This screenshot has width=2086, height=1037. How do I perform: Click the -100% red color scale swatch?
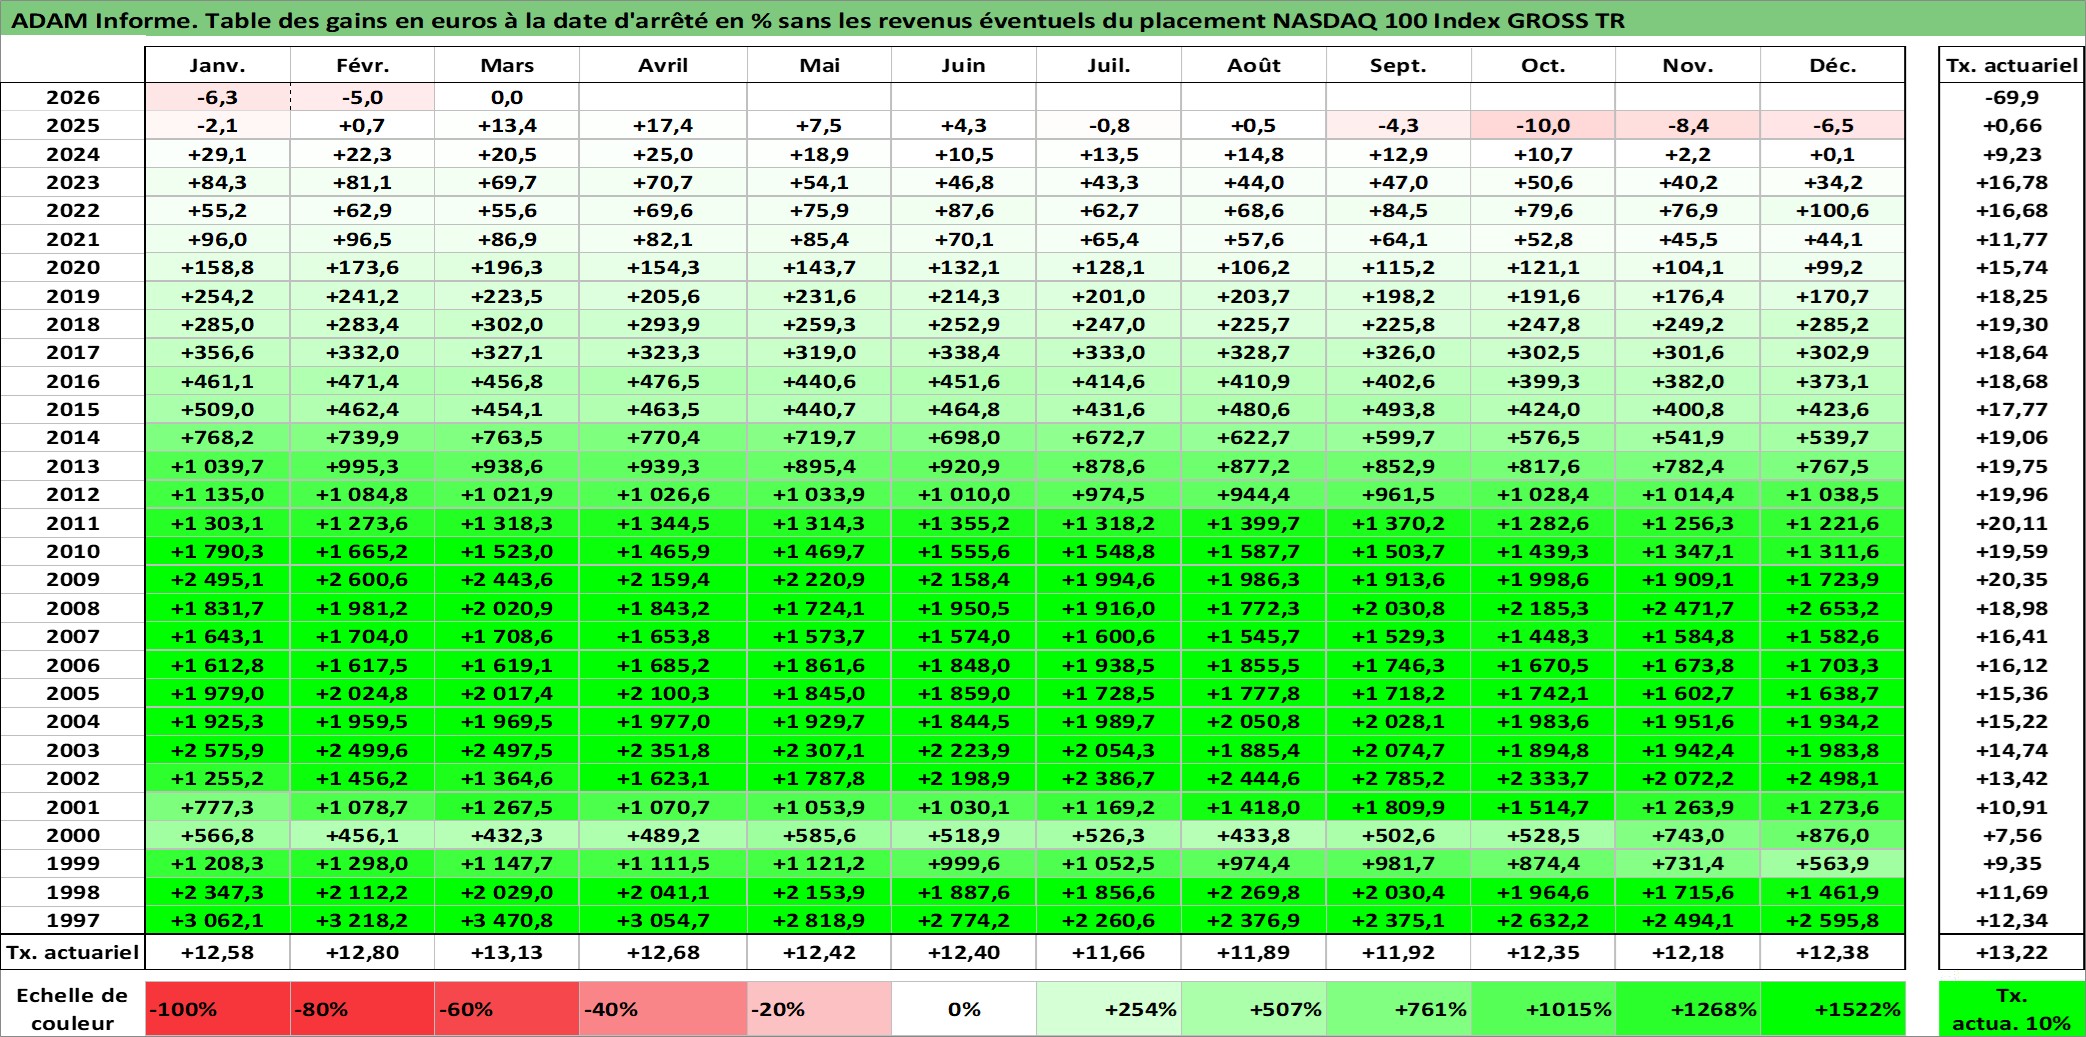tap(218, 1009)
